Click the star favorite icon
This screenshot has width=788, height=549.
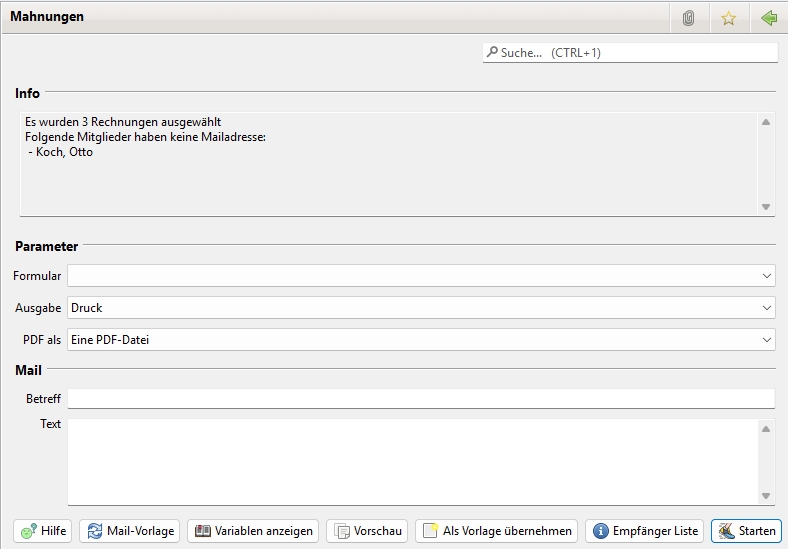point(728,18)
